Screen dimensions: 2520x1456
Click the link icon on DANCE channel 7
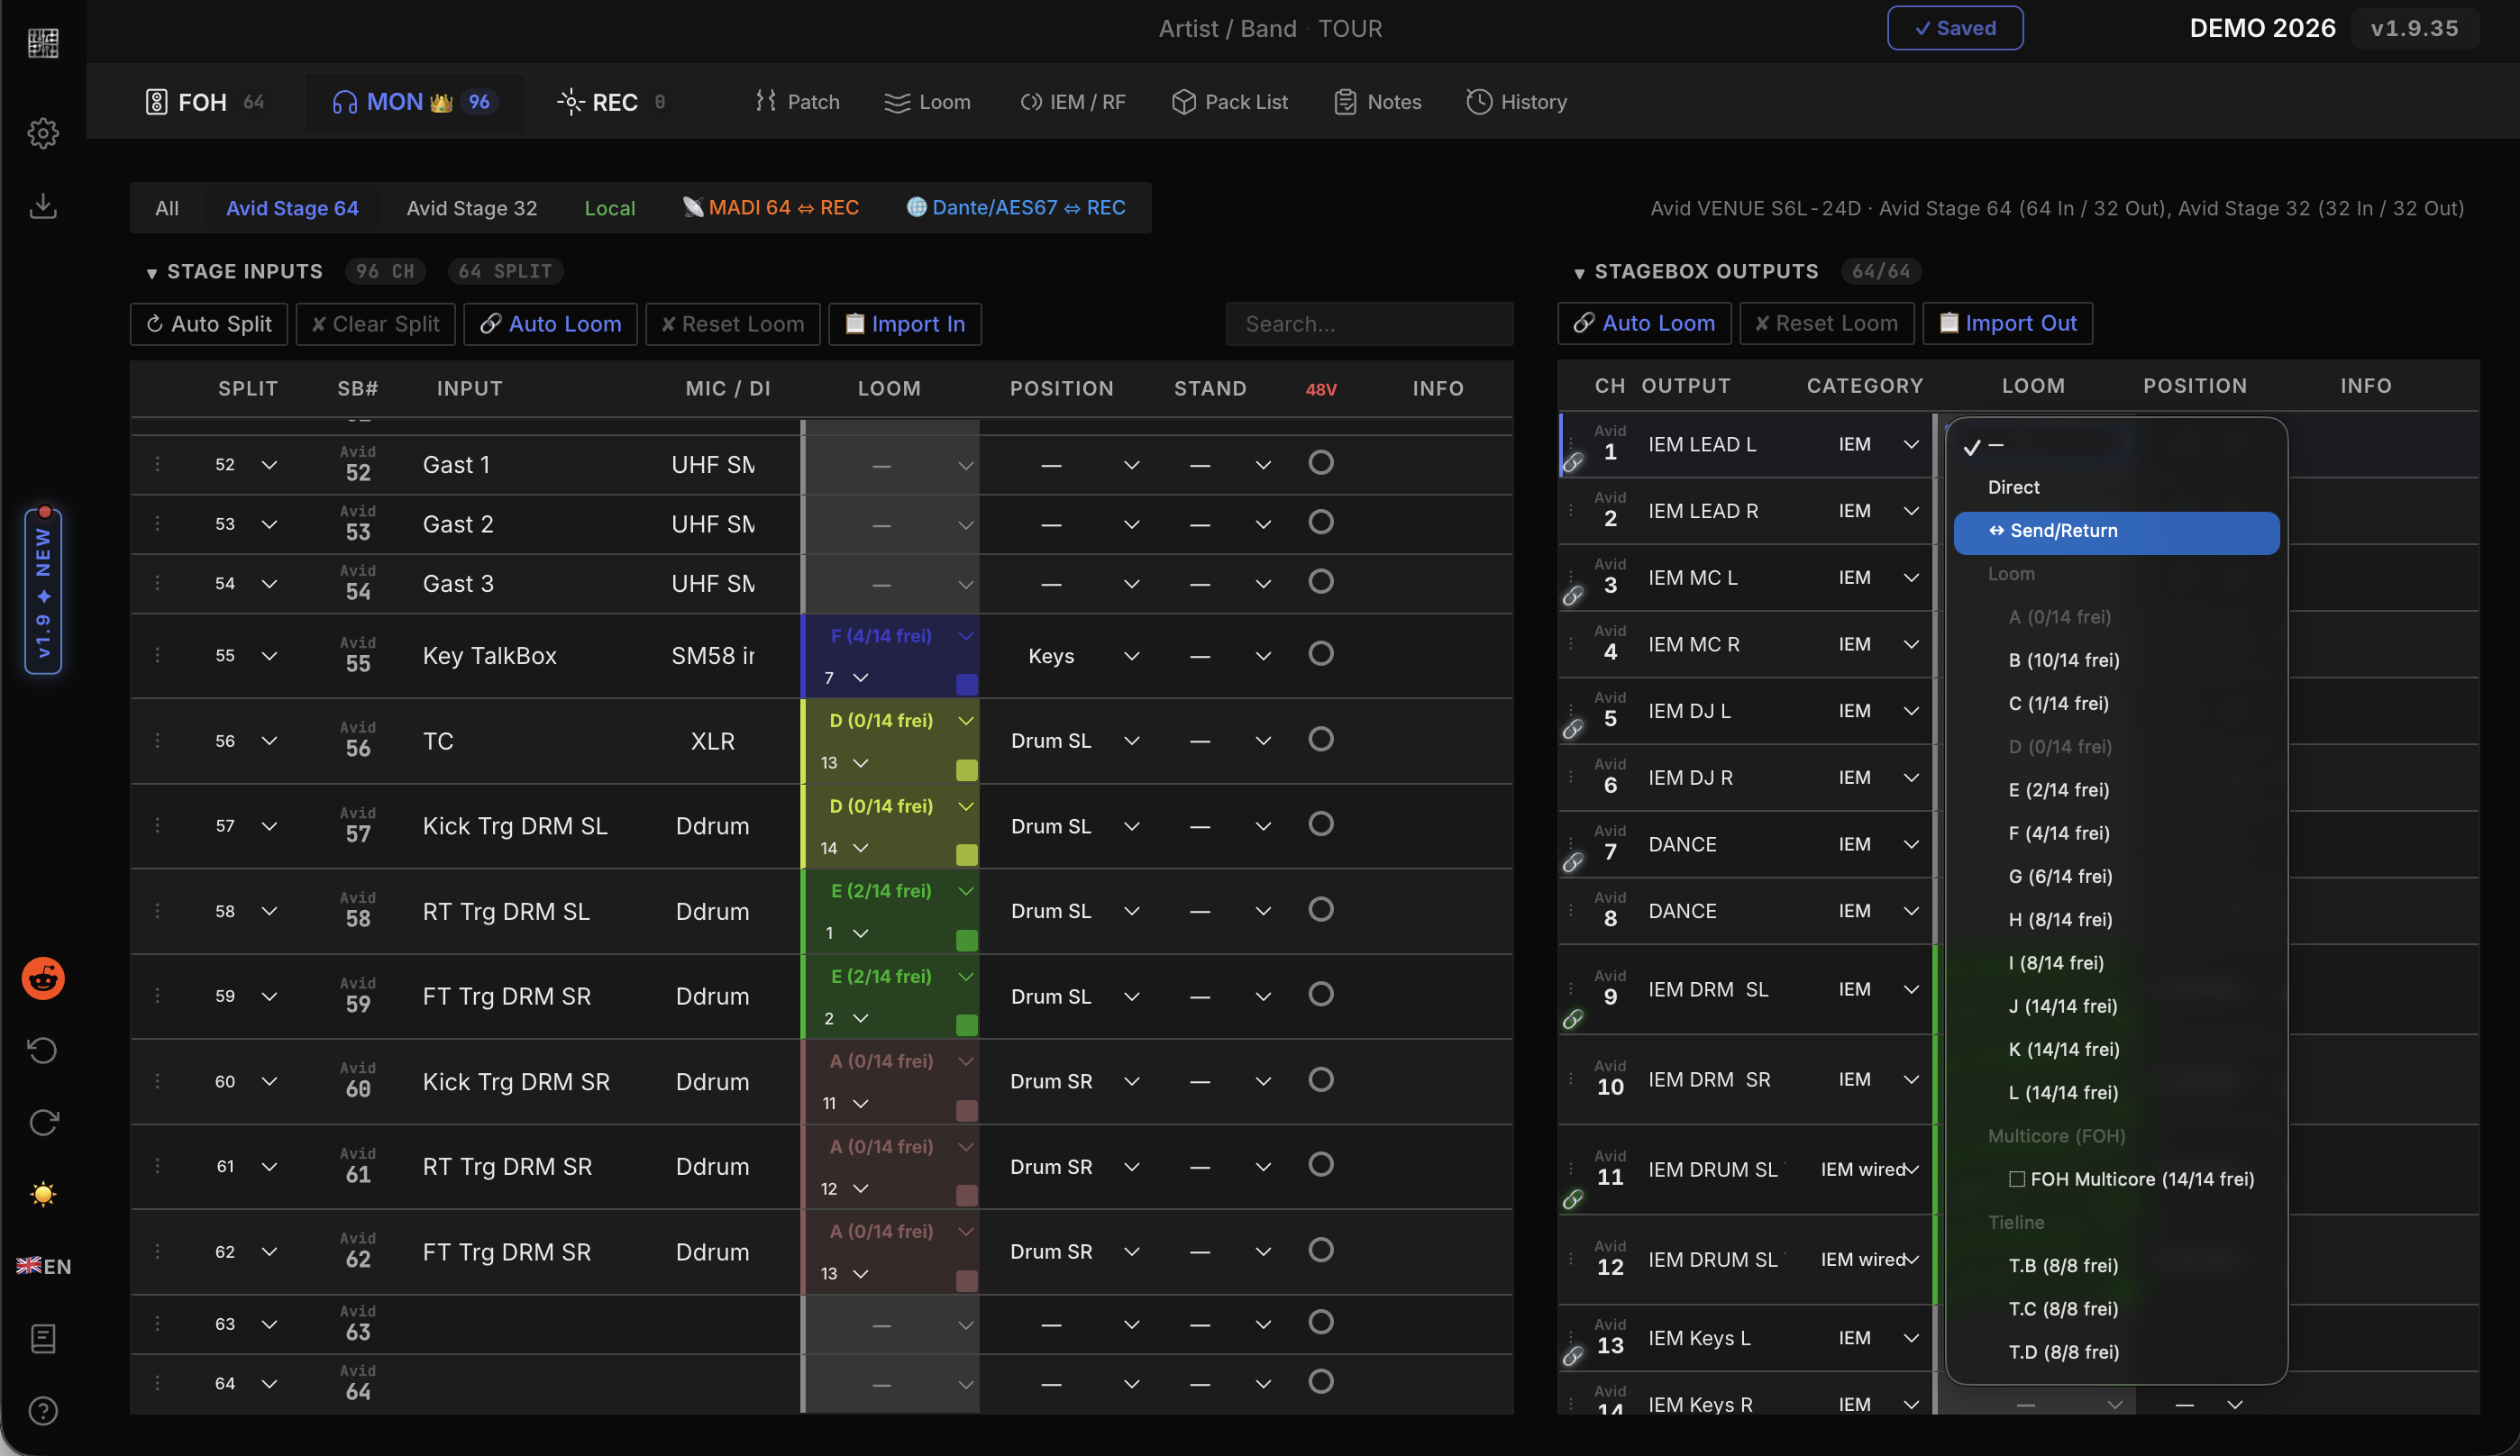pos(1573,862)
